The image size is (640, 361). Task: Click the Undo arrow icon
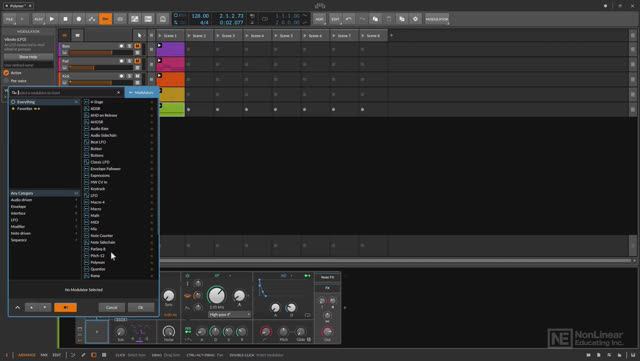(x=349, y=19)
